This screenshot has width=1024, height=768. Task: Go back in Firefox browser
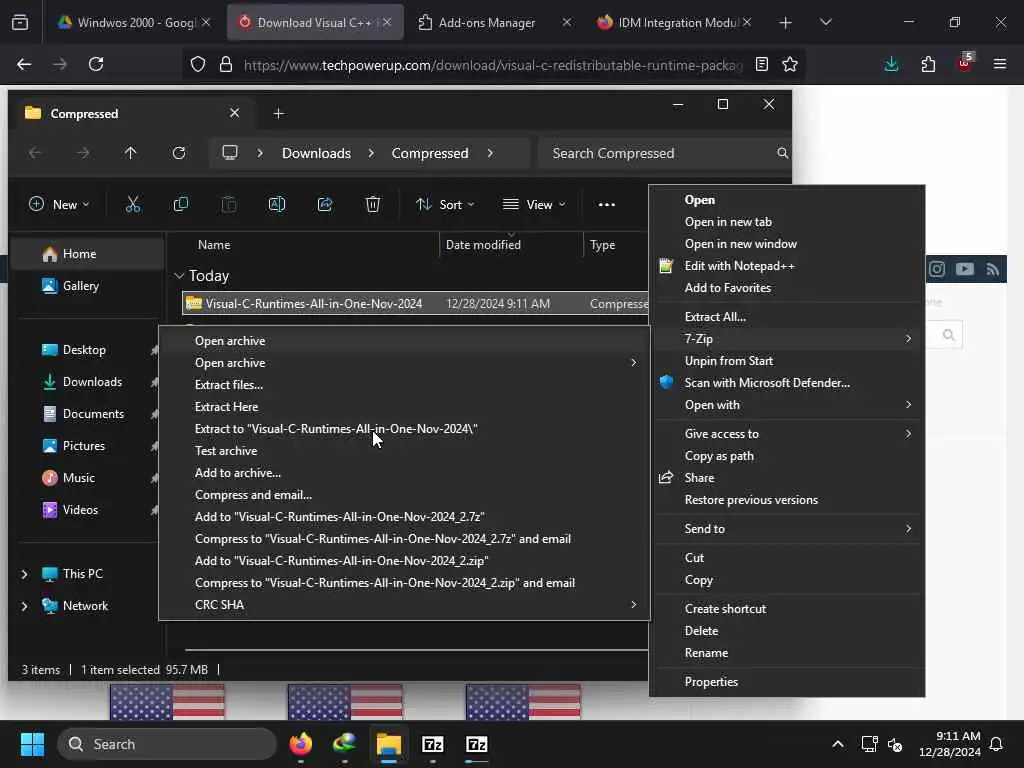24,64
